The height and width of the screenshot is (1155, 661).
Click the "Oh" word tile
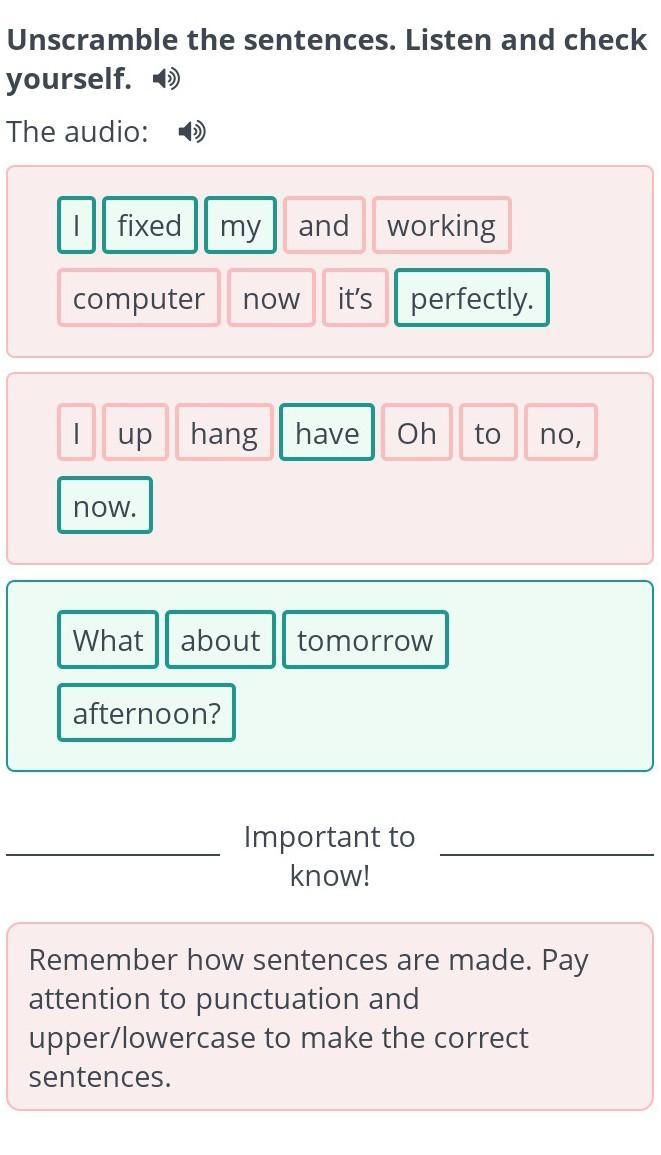coord(417,433)
